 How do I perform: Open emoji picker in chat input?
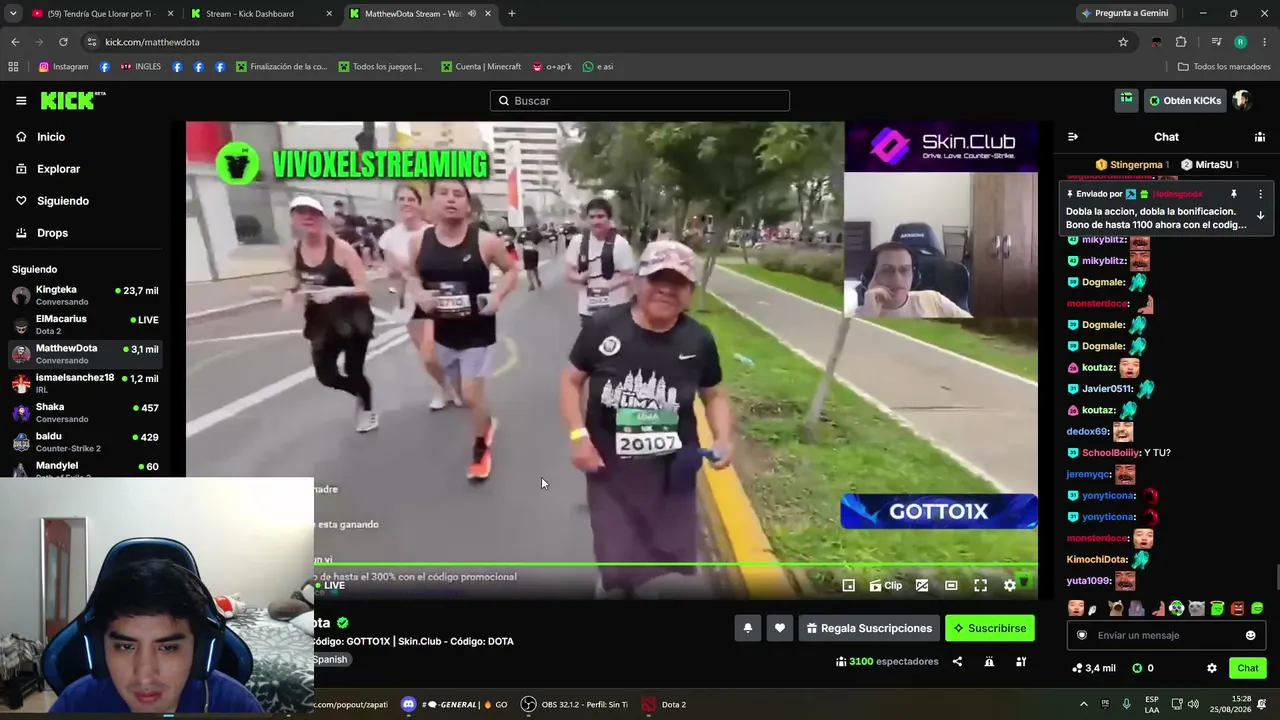tap(1250, 635)
